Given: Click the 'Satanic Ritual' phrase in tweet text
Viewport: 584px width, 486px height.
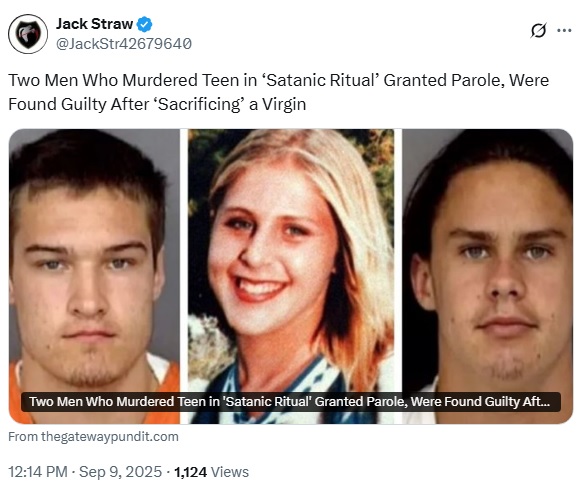Looking at the screenshot, I should point(320,80).
